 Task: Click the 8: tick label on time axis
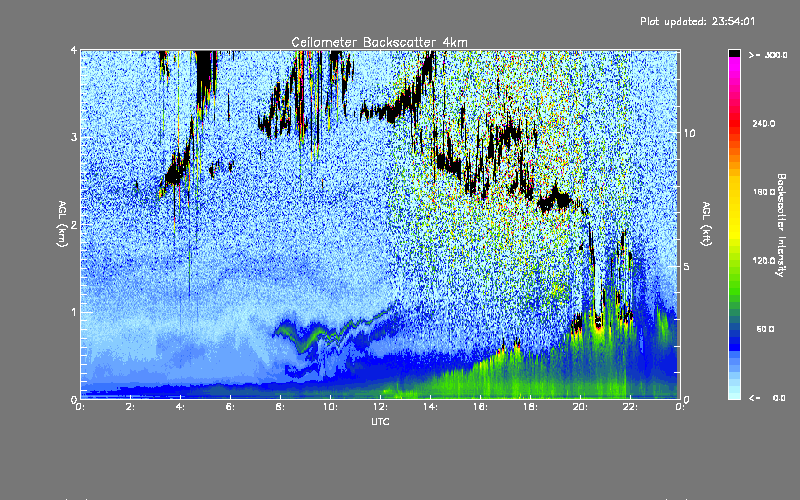[280, 407]
